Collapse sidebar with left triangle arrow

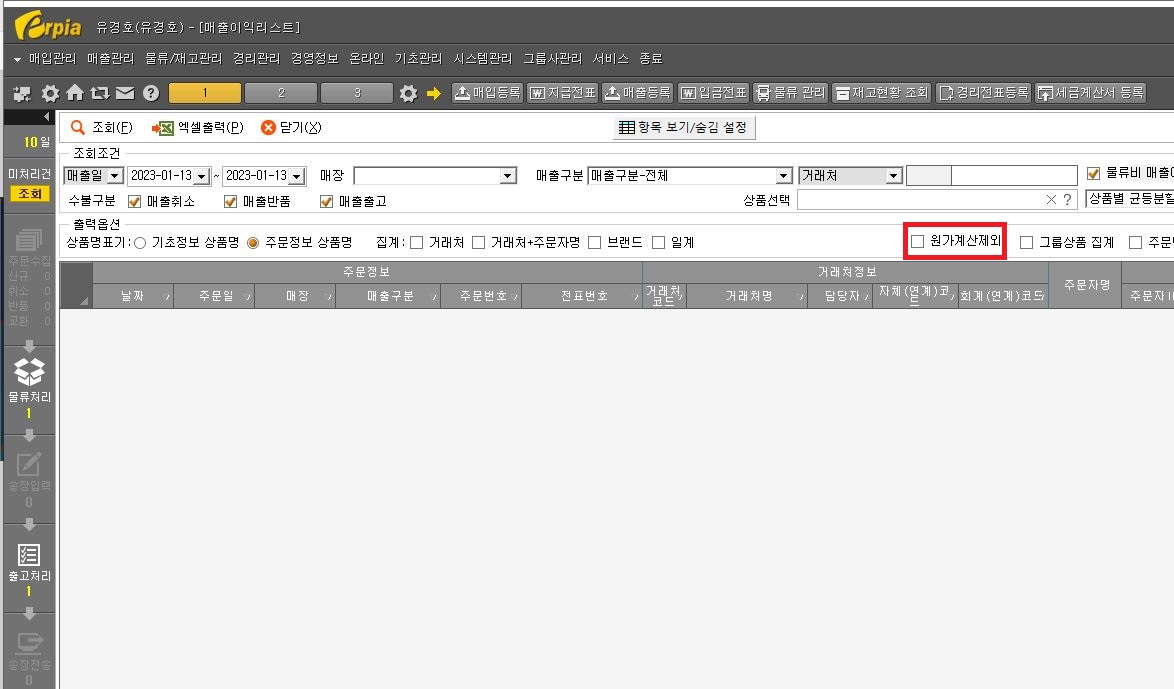click(x=46, y=117)
